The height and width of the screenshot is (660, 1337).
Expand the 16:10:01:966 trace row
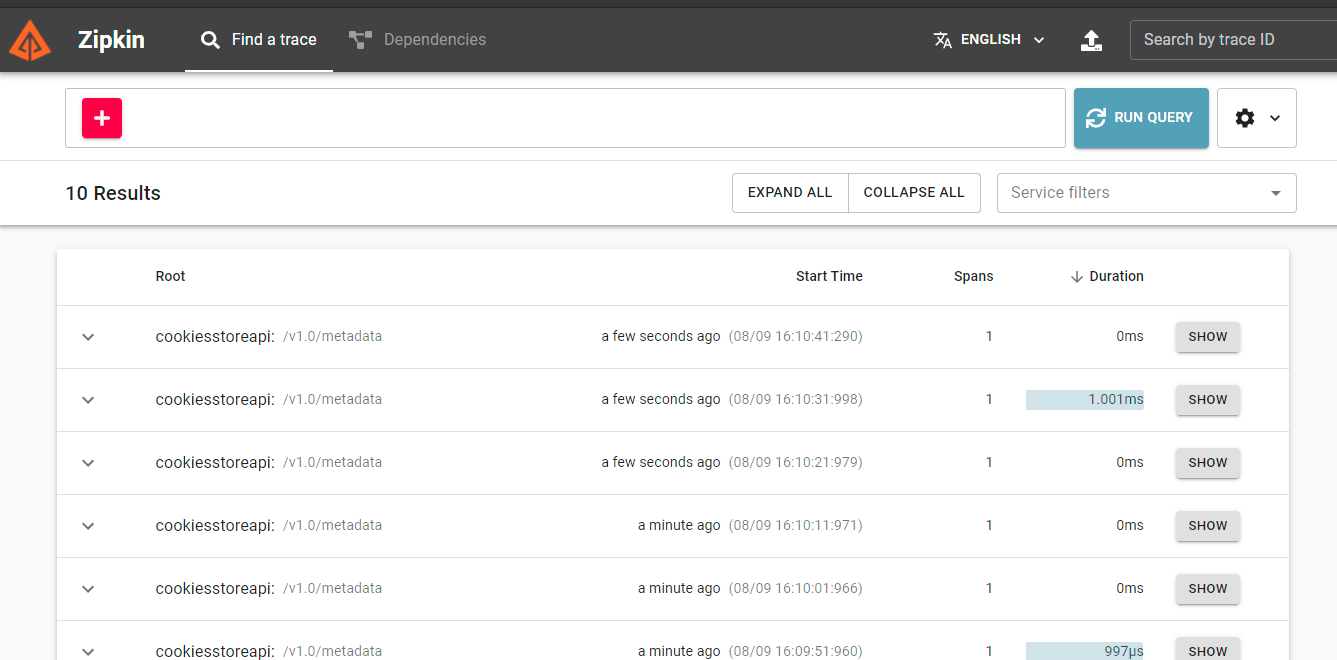pyautogui.click(x=88, y=589)
